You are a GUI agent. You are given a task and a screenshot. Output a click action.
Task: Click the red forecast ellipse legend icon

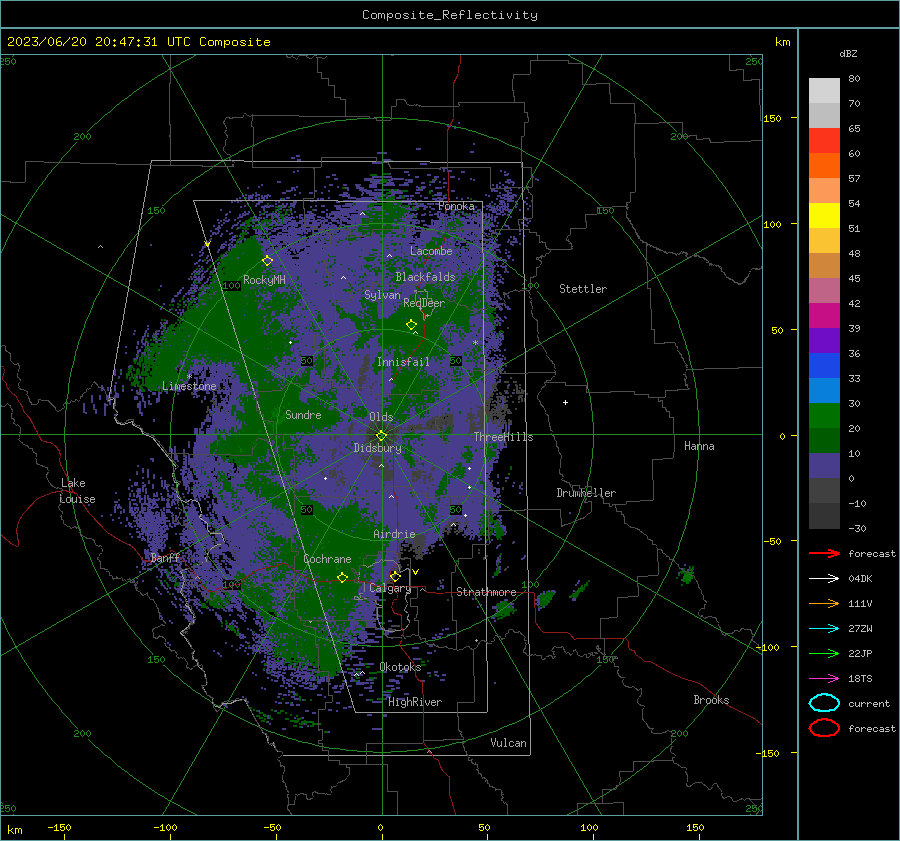tap(824, 728)
